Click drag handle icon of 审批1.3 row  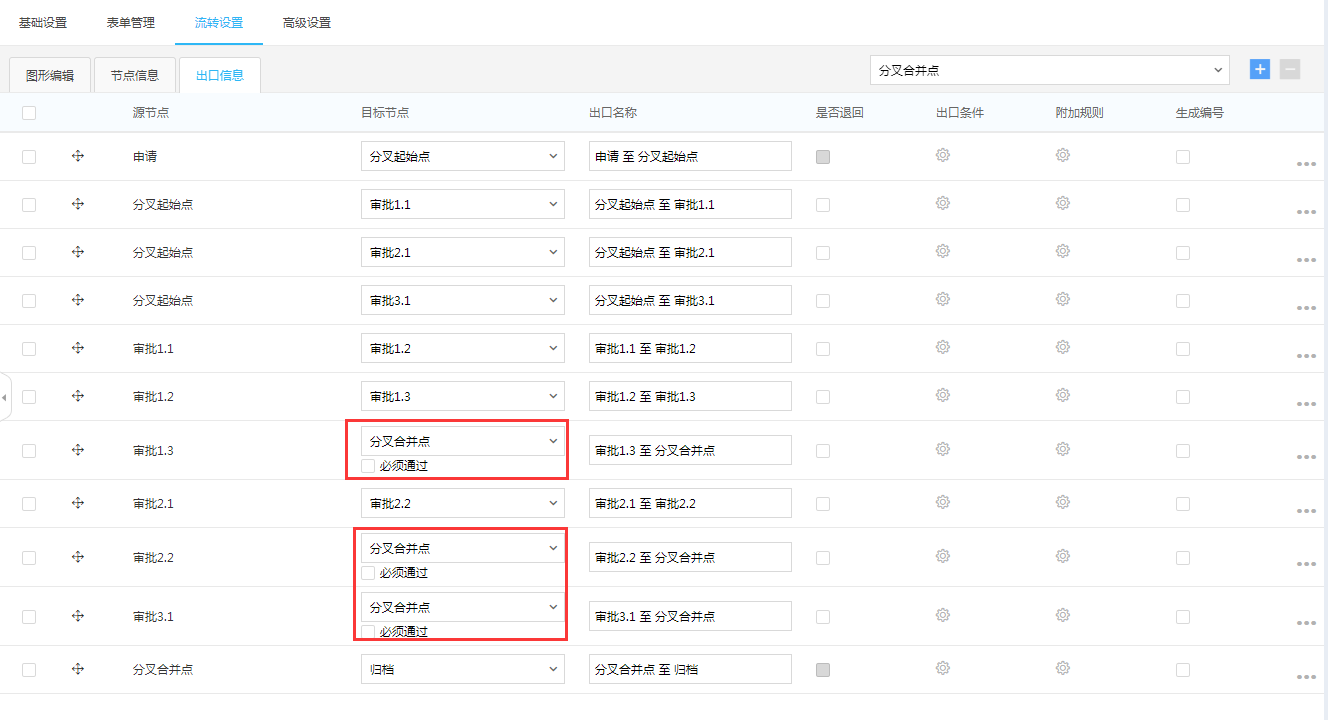pyautogui.click(x=78, y=450)
